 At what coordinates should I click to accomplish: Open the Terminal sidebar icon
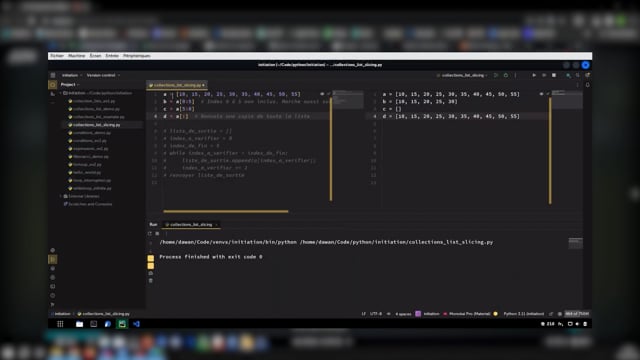[53, 287]
